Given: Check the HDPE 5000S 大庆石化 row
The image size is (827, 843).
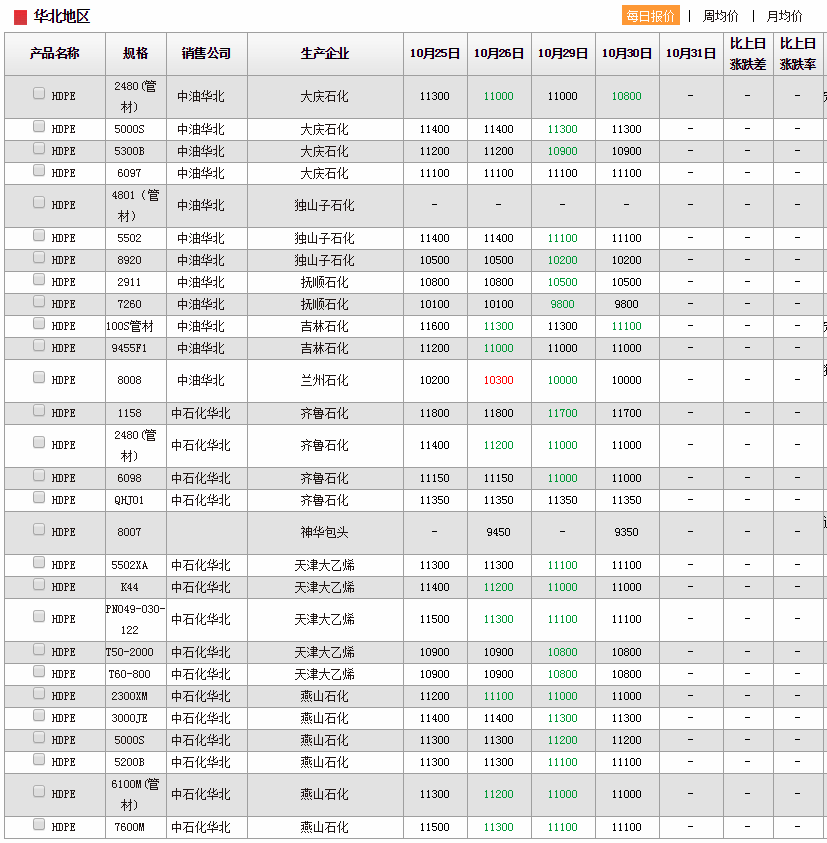Looking at the screenshot, I should click(39, 126).
